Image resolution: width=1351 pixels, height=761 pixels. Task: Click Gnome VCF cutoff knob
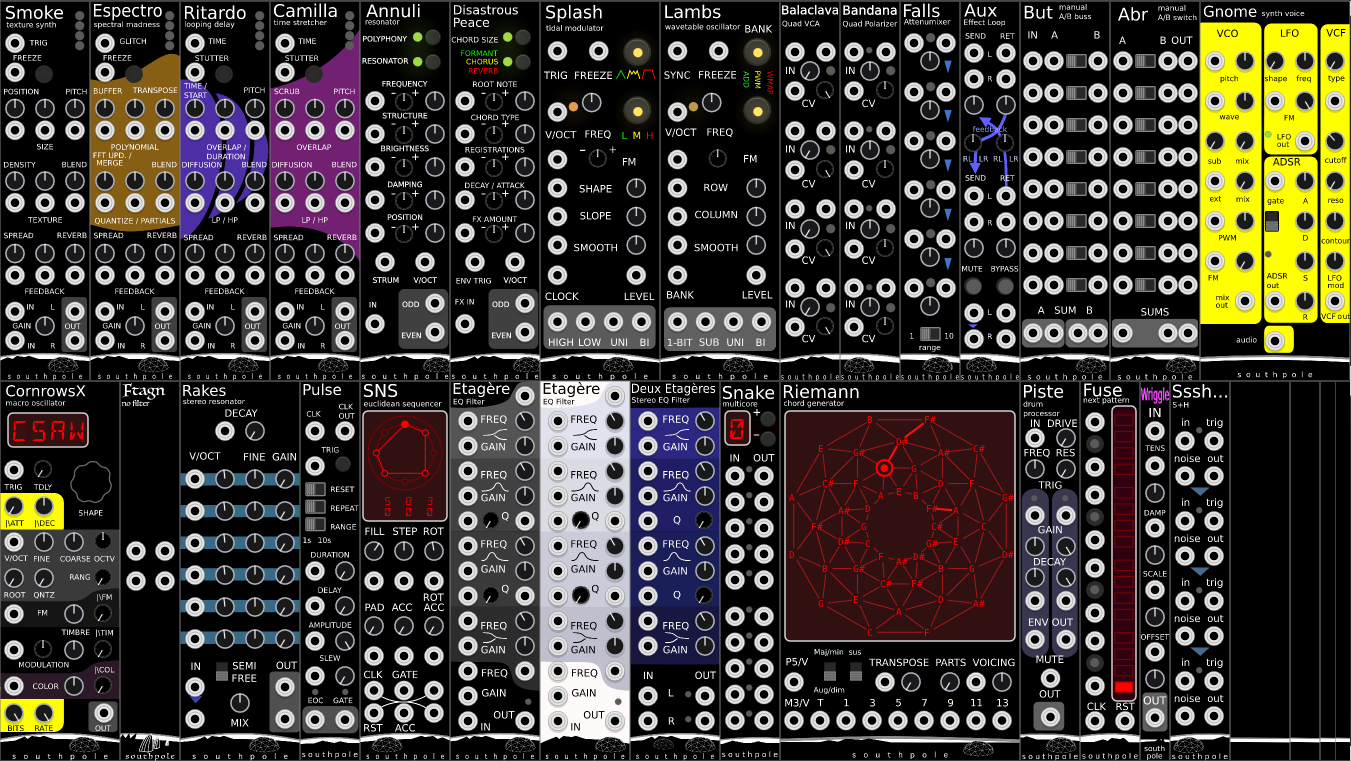[x=1336, y=141]
